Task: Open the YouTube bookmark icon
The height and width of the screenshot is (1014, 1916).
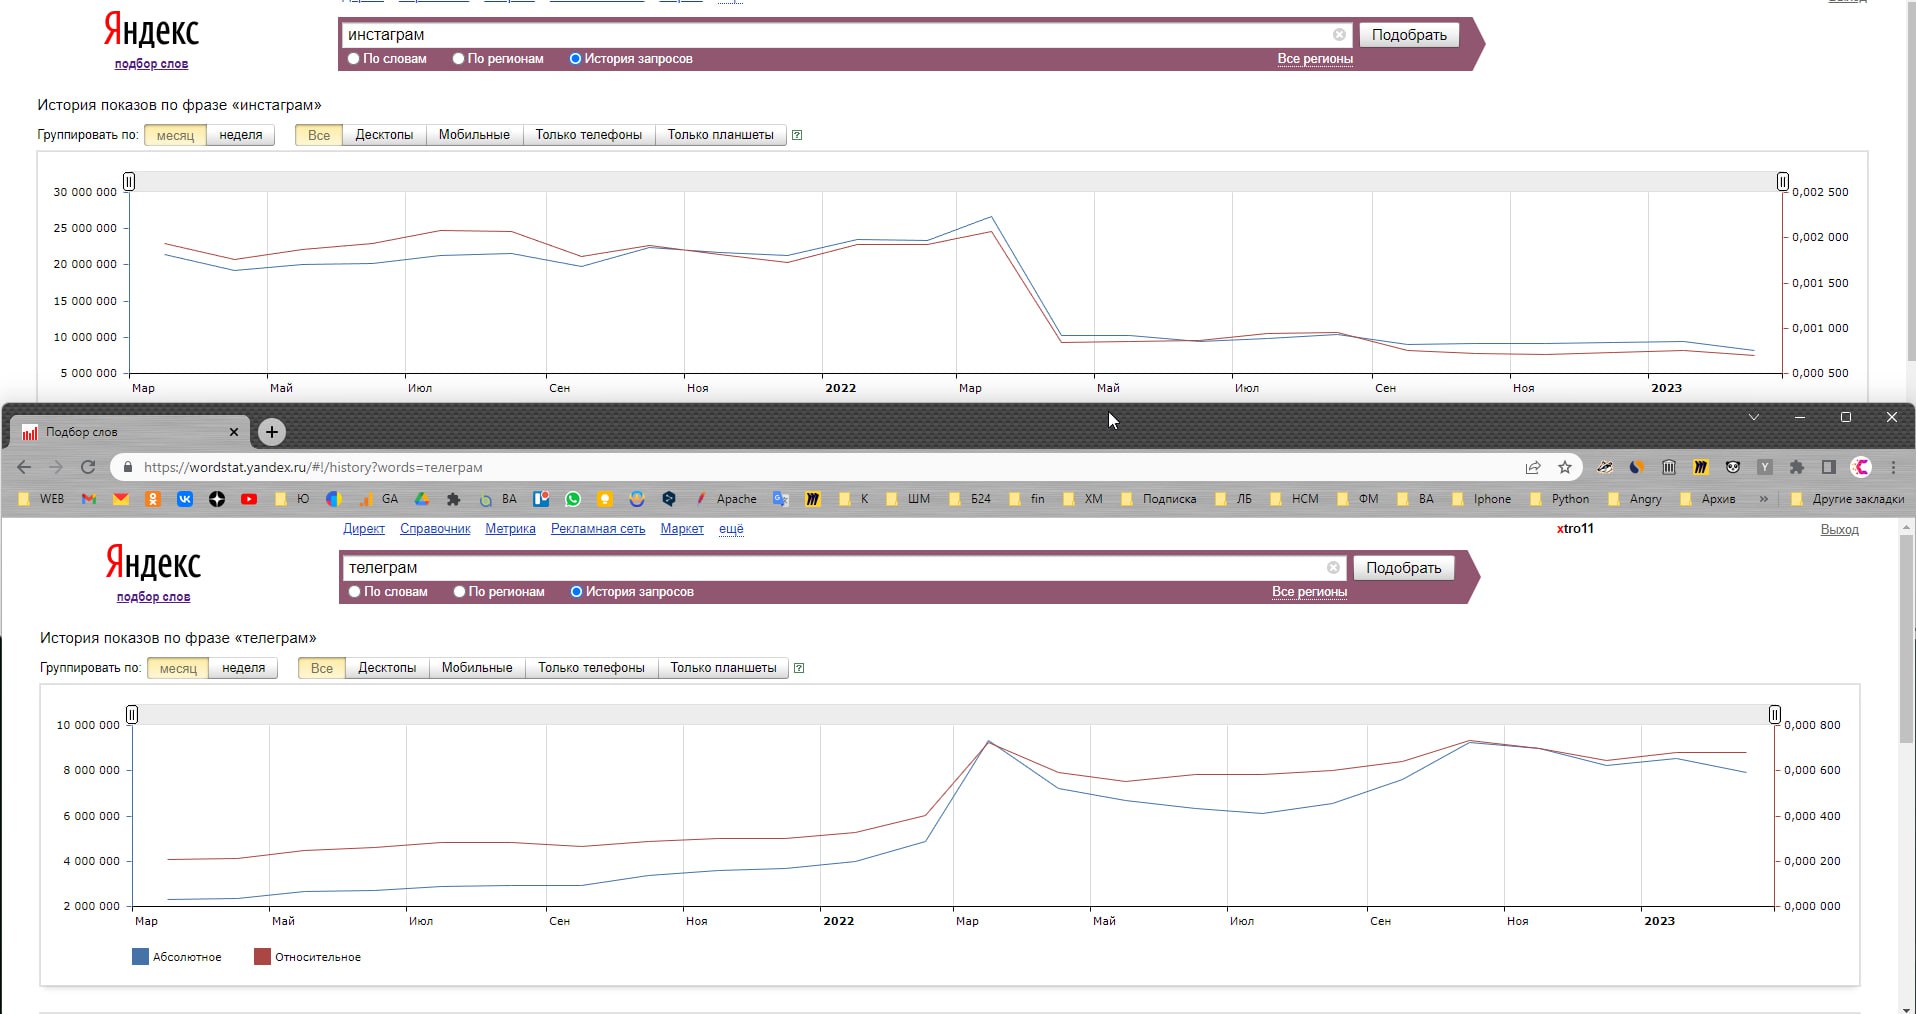Action: [x=249, y=498]
